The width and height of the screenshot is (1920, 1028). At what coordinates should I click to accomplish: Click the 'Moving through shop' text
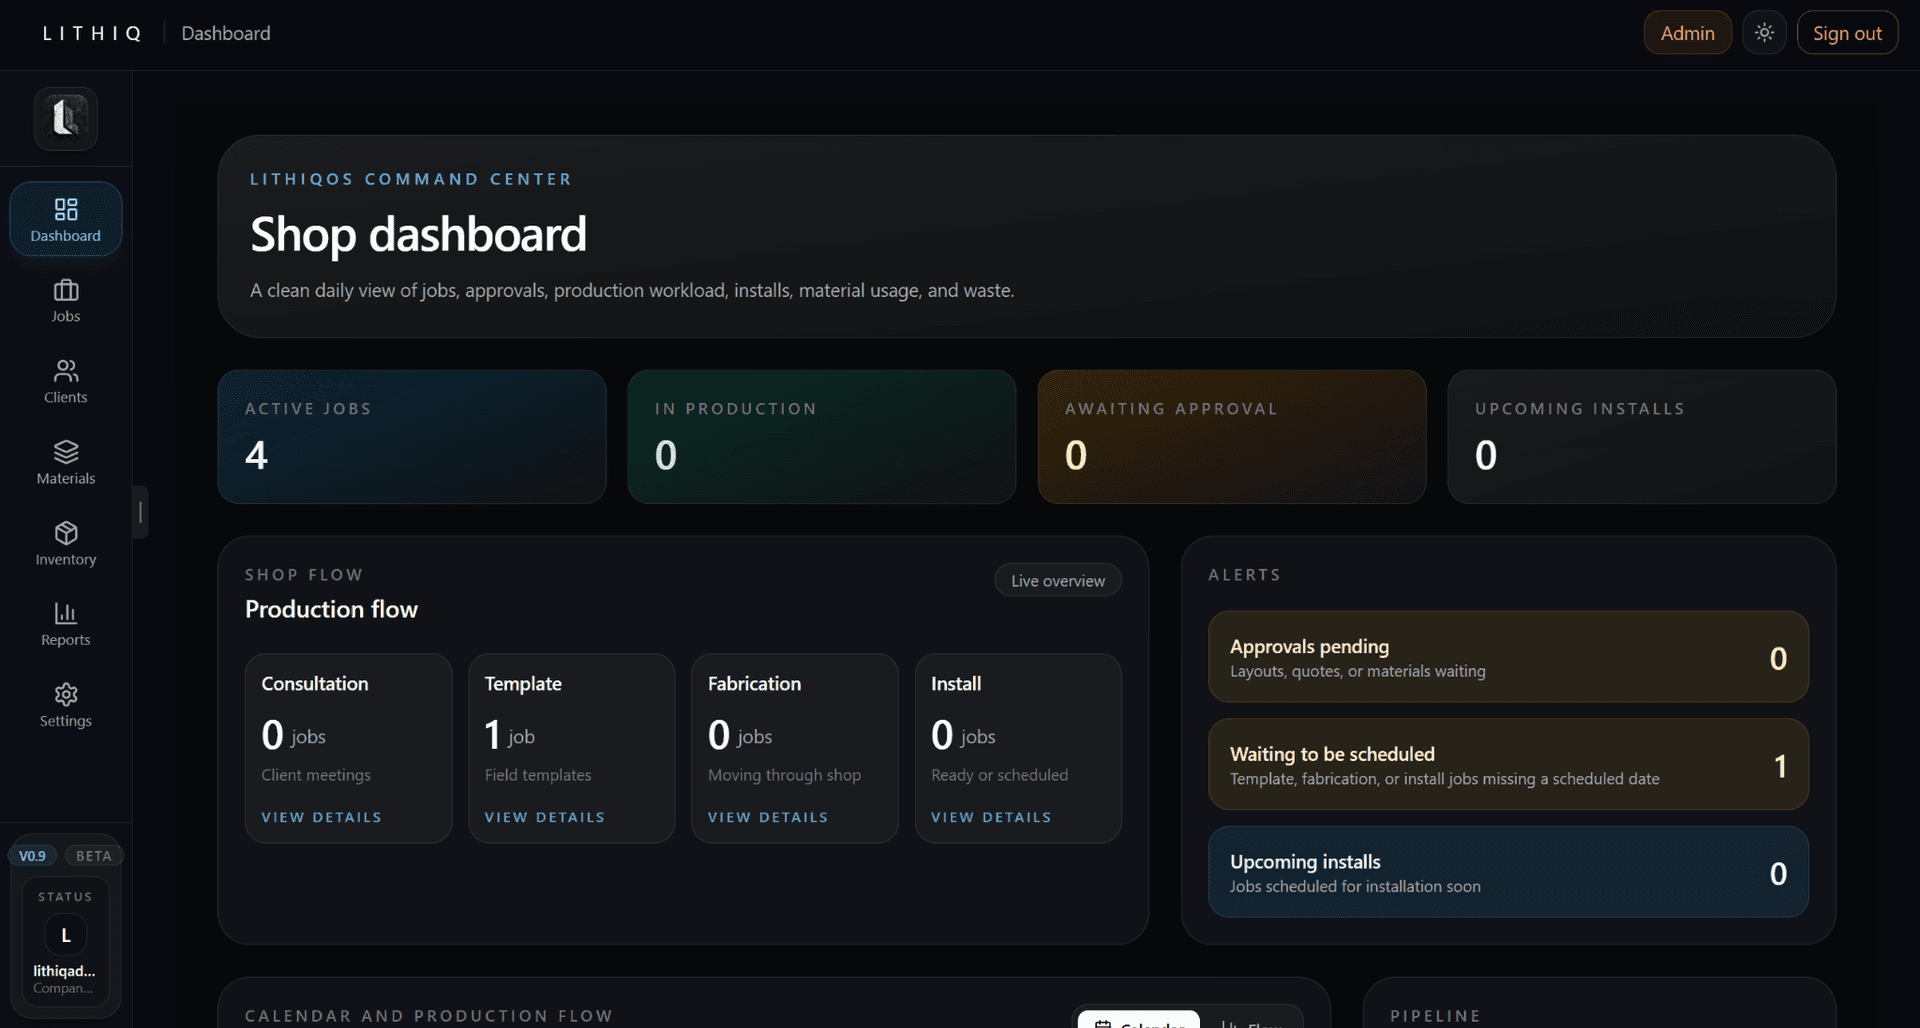[x=784, y=775]
